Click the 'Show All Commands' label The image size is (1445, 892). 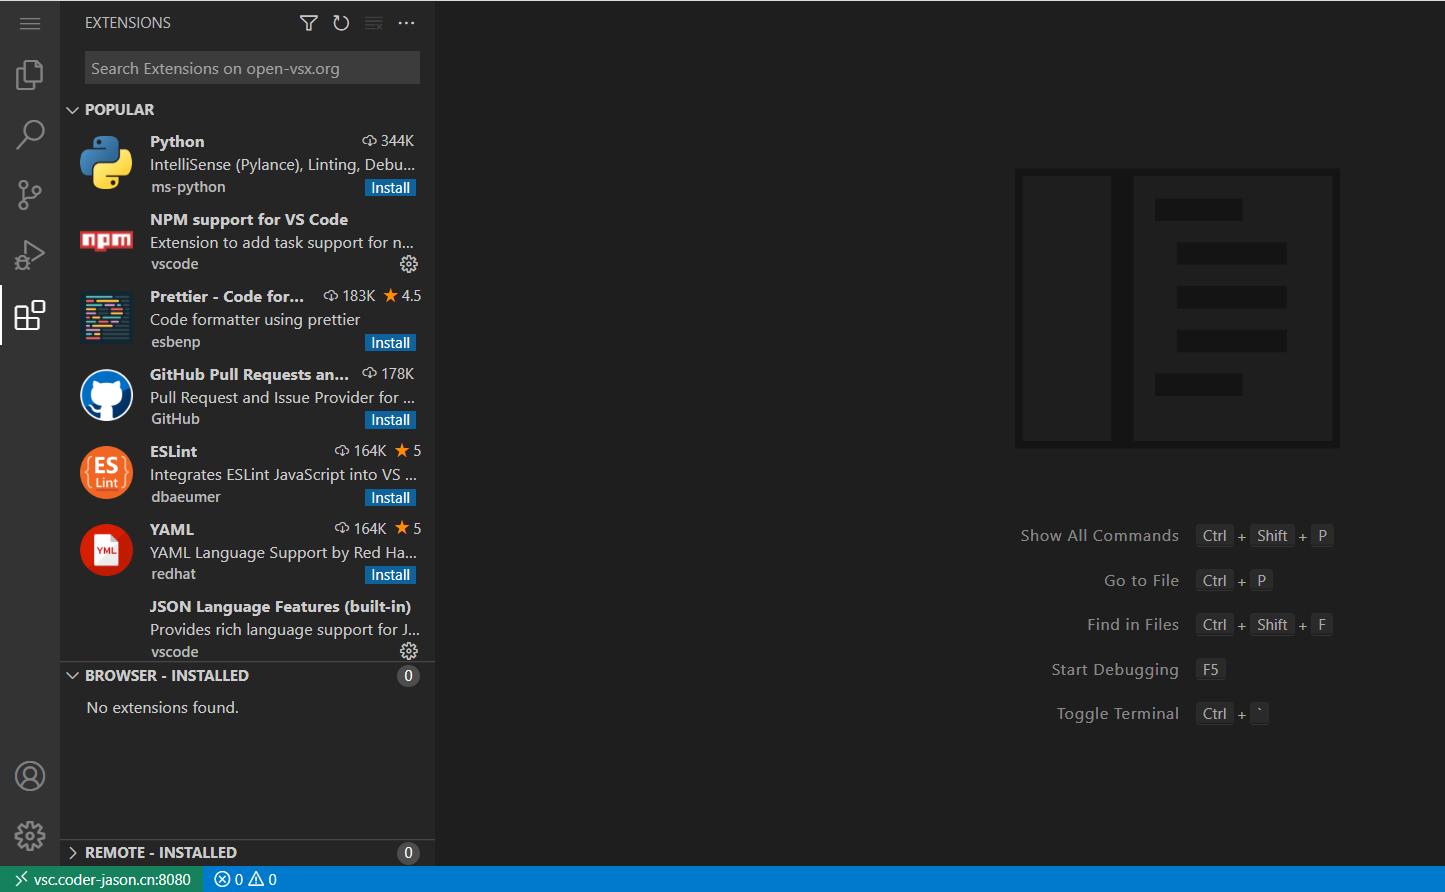pyautogui.click(x=1100, y=536)
